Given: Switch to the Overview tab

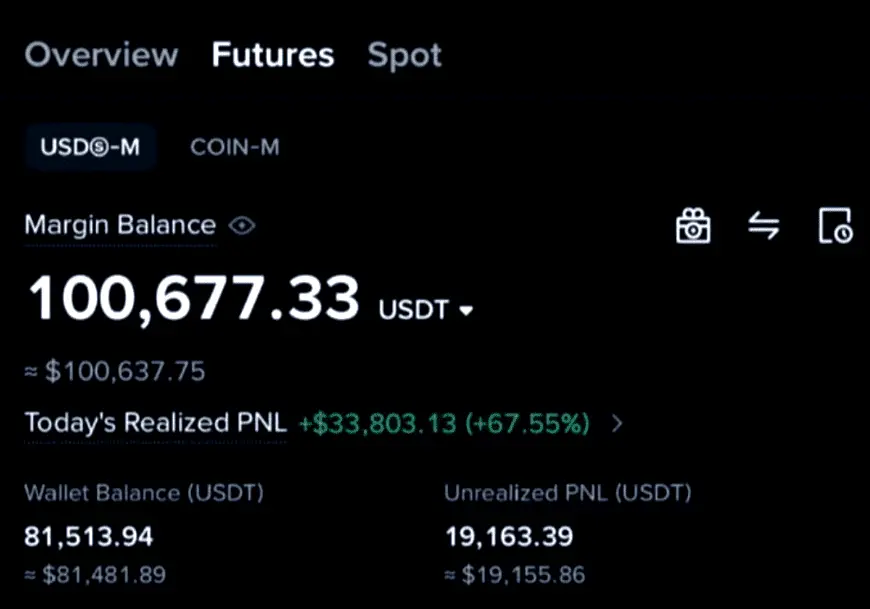Looking at the screenshot, I should (101, 55).
